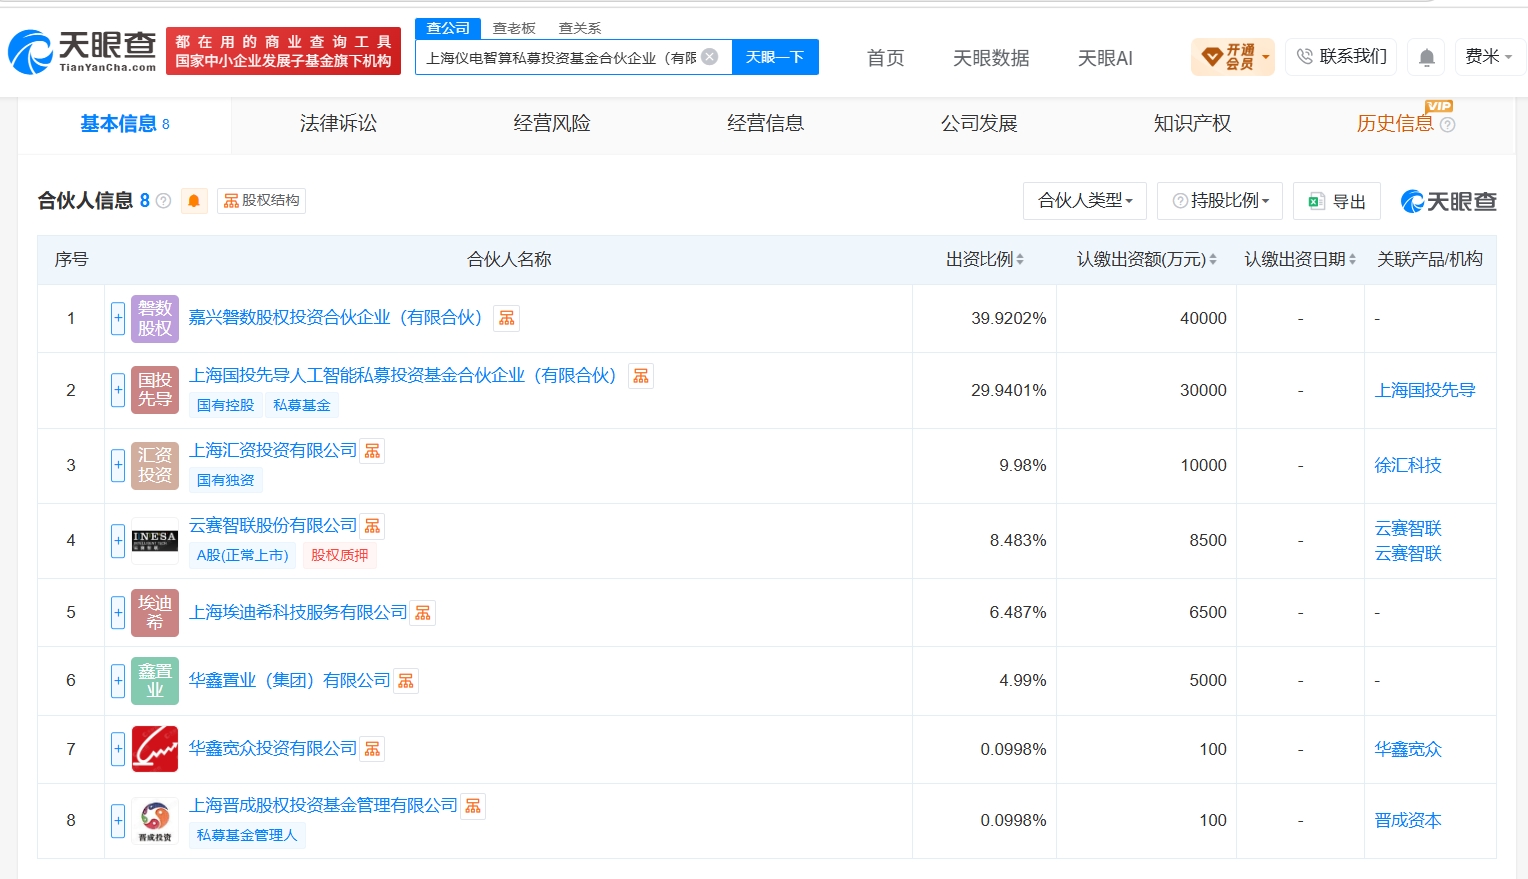Open 天眼数据 navigation link

(x=991, y=58)
